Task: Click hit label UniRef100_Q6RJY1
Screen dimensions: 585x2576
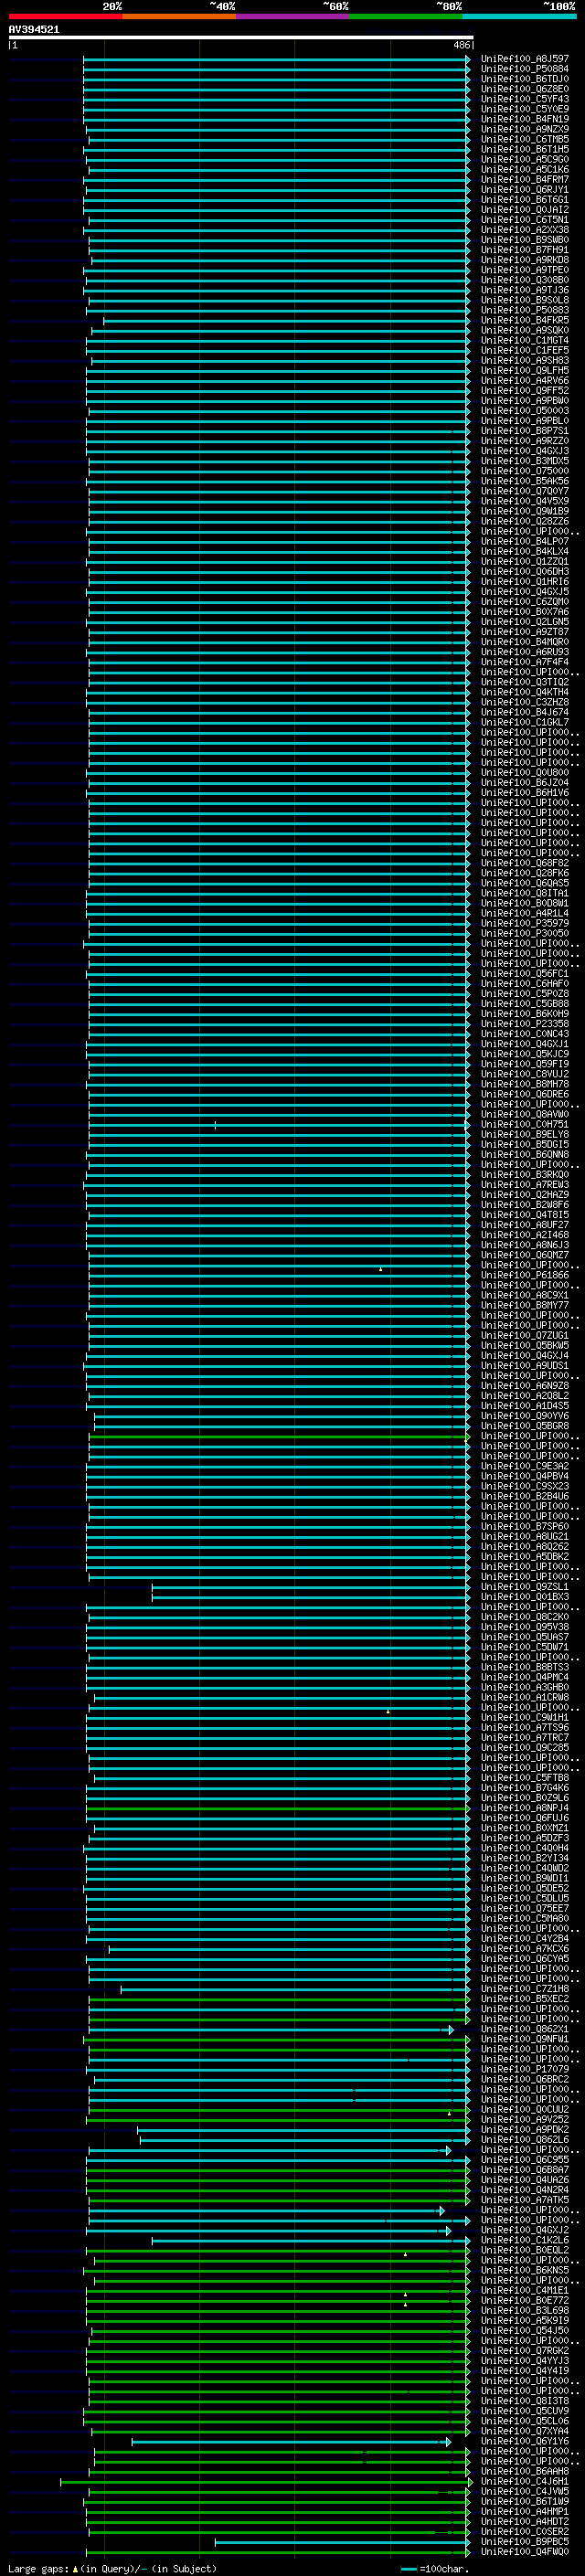Action: tap(525, 190)
